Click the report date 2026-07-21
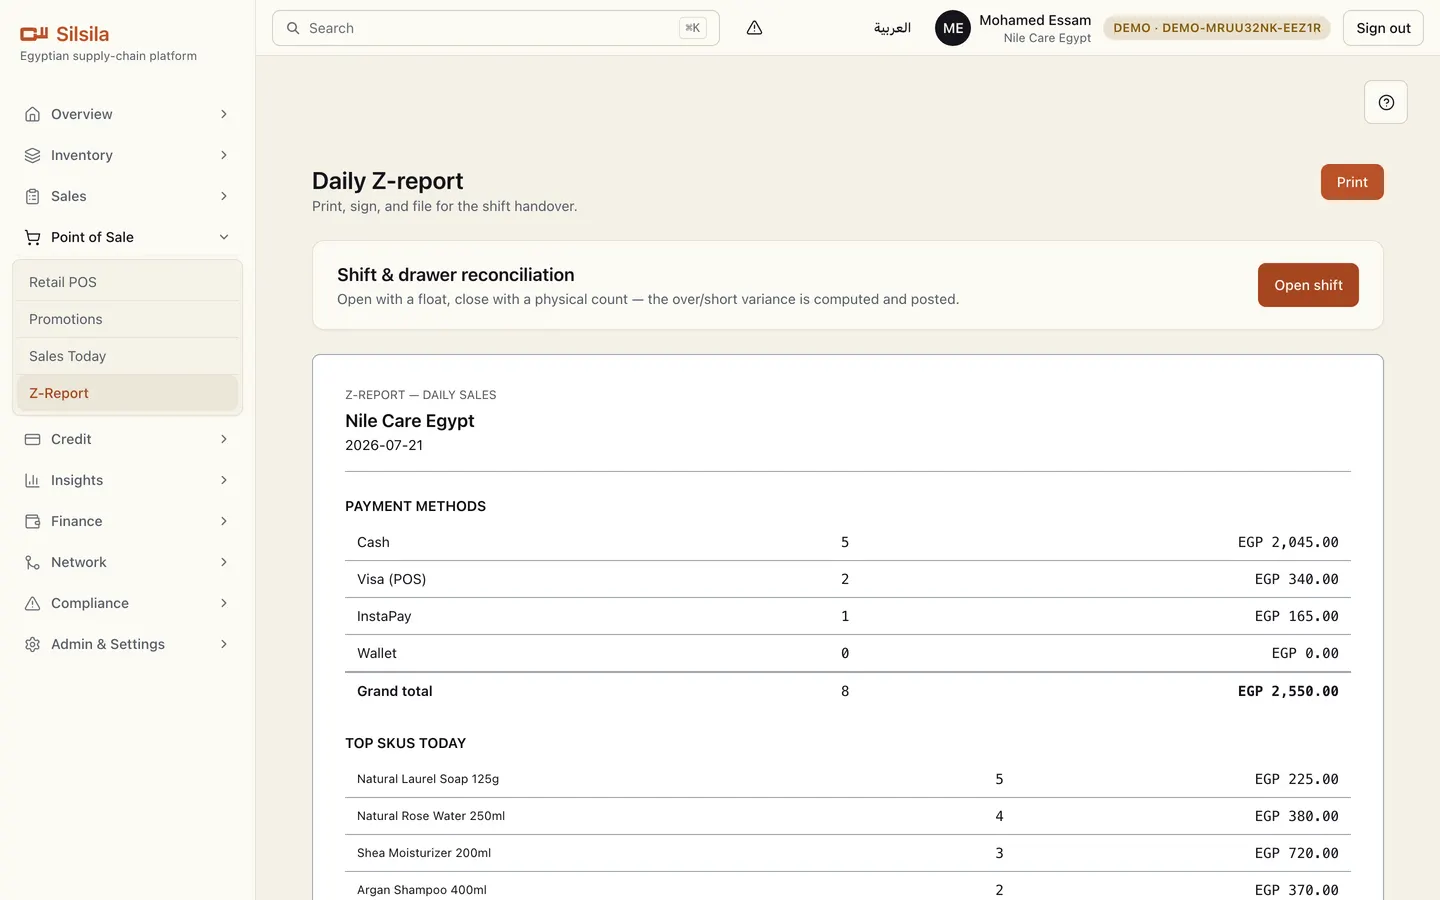This screenshot has height=900, width=1440. point(384,445)
